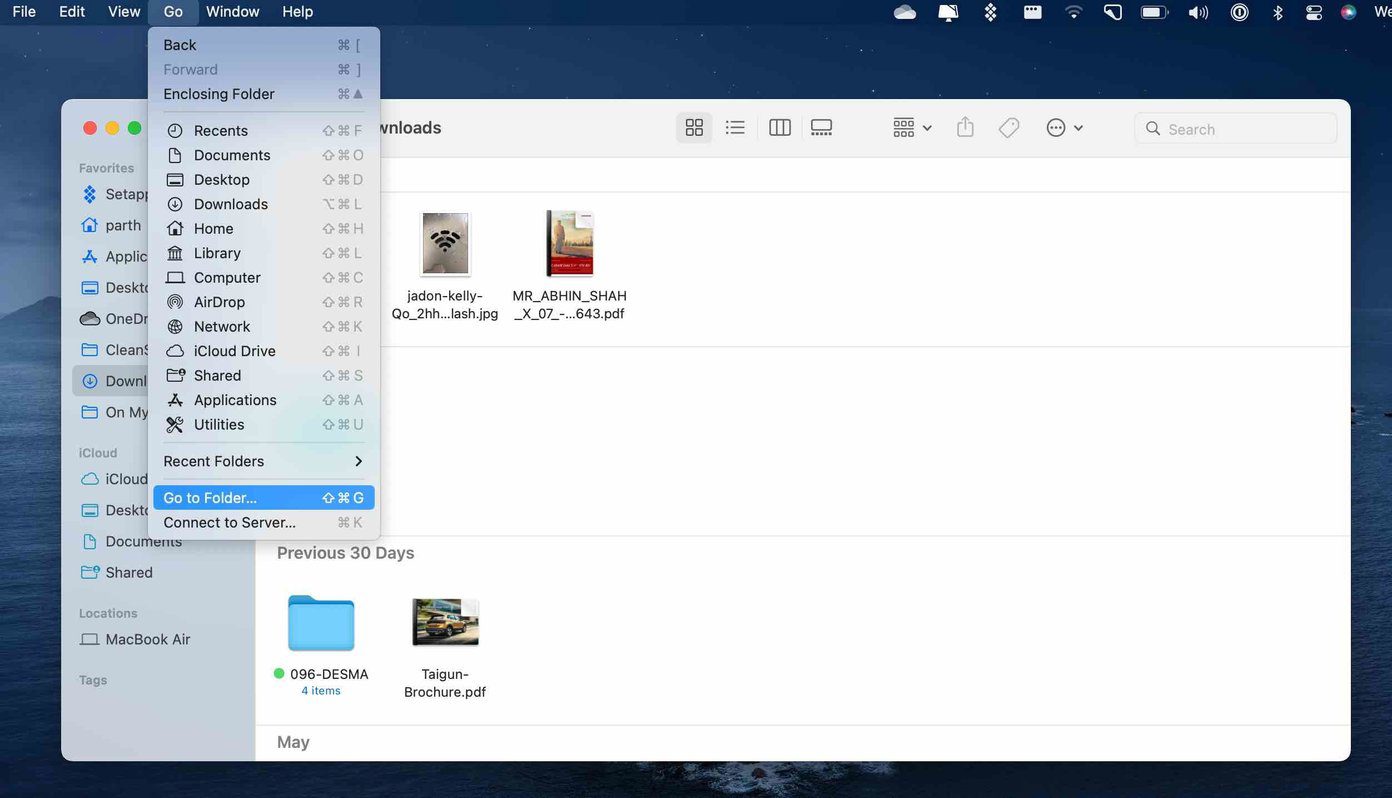The height and width of the screenshot is (798, 1392).
Task: Open Control Center in the menu bar
Action: (x=1314, y=12)
